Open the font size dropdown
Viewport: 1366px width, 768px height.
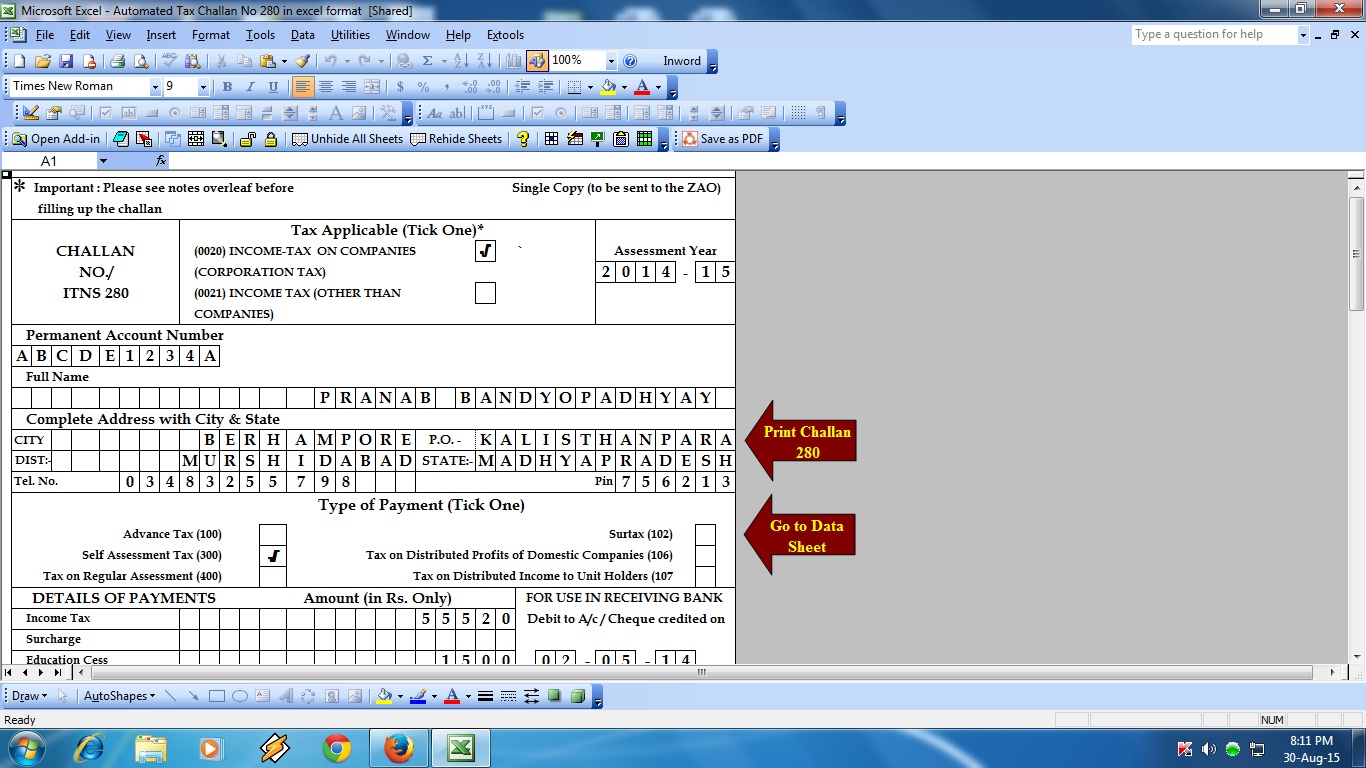203,87
